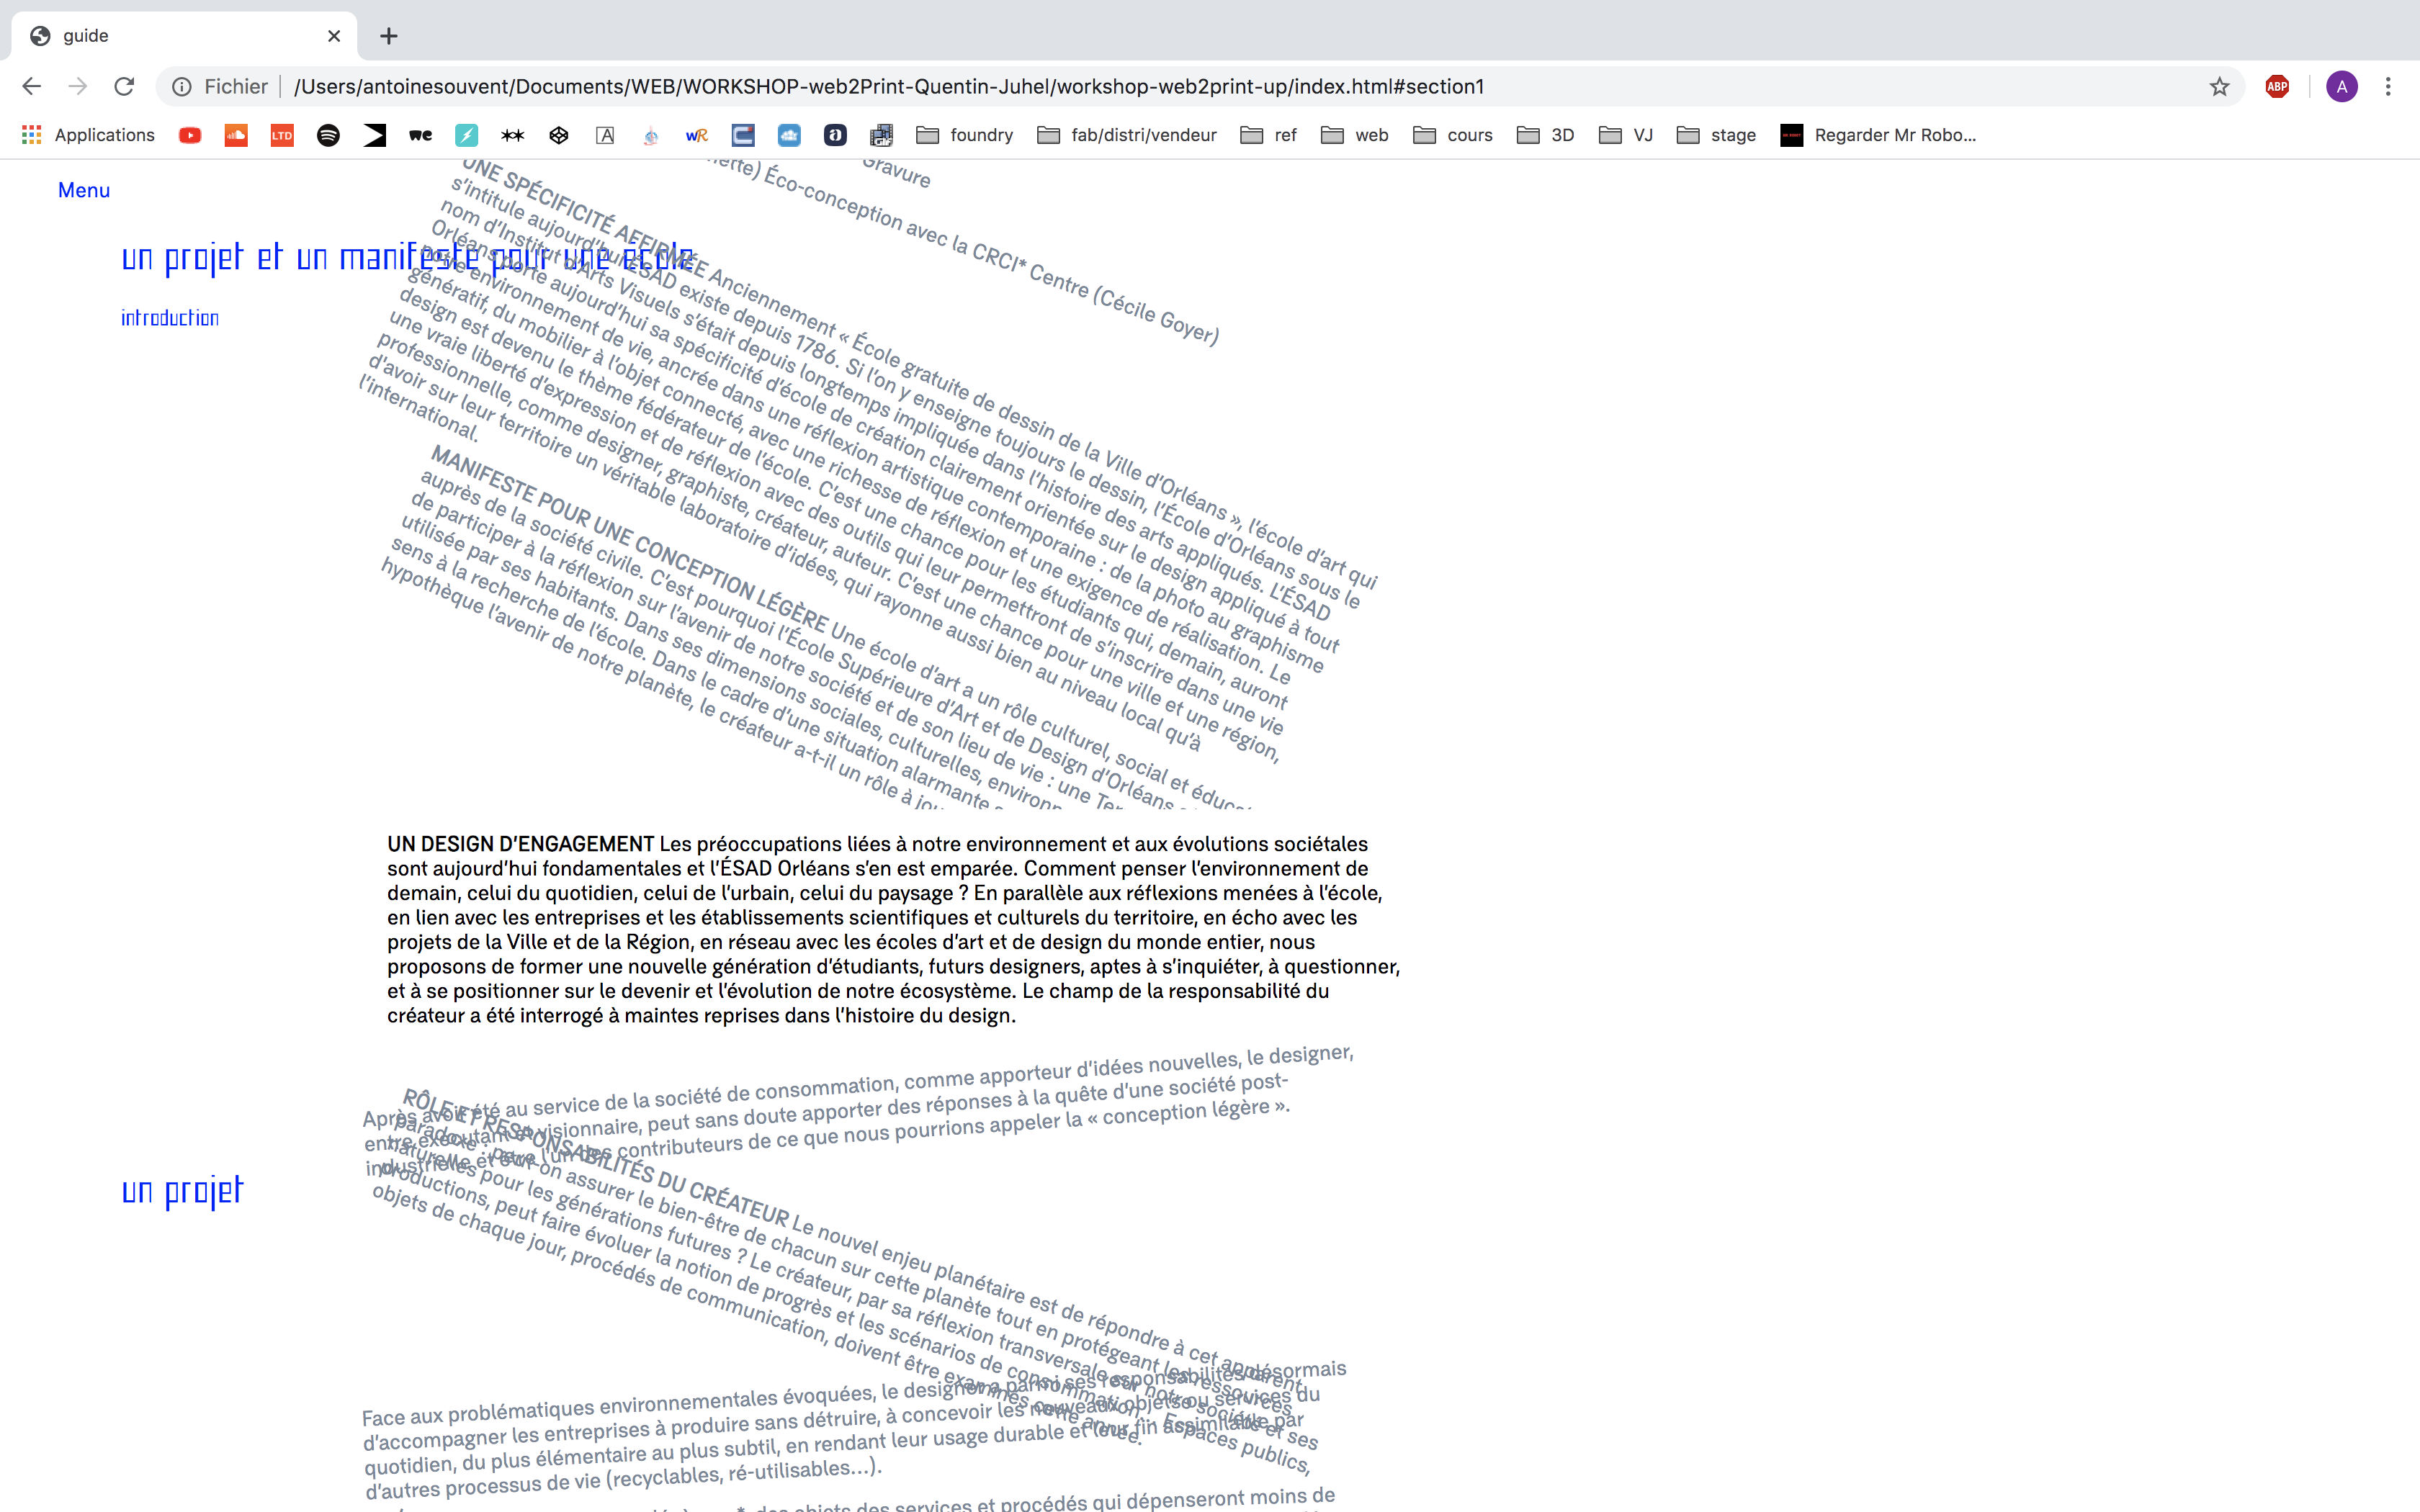This screenshot has width=2420, height=1512.
Task: Open the cours bookmarks folder
Action: click(1453, 135)
